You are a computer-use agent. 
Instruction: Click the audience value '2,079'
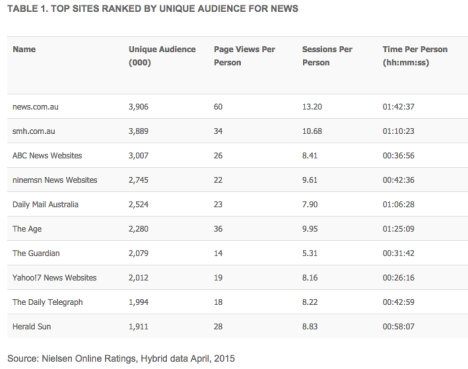(x=138, y=253)
